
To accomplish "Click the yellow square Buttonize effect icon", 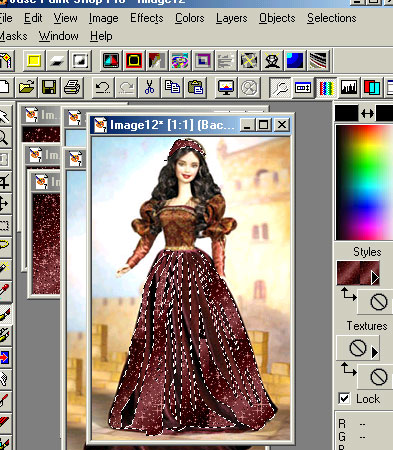I will (34, 61).
